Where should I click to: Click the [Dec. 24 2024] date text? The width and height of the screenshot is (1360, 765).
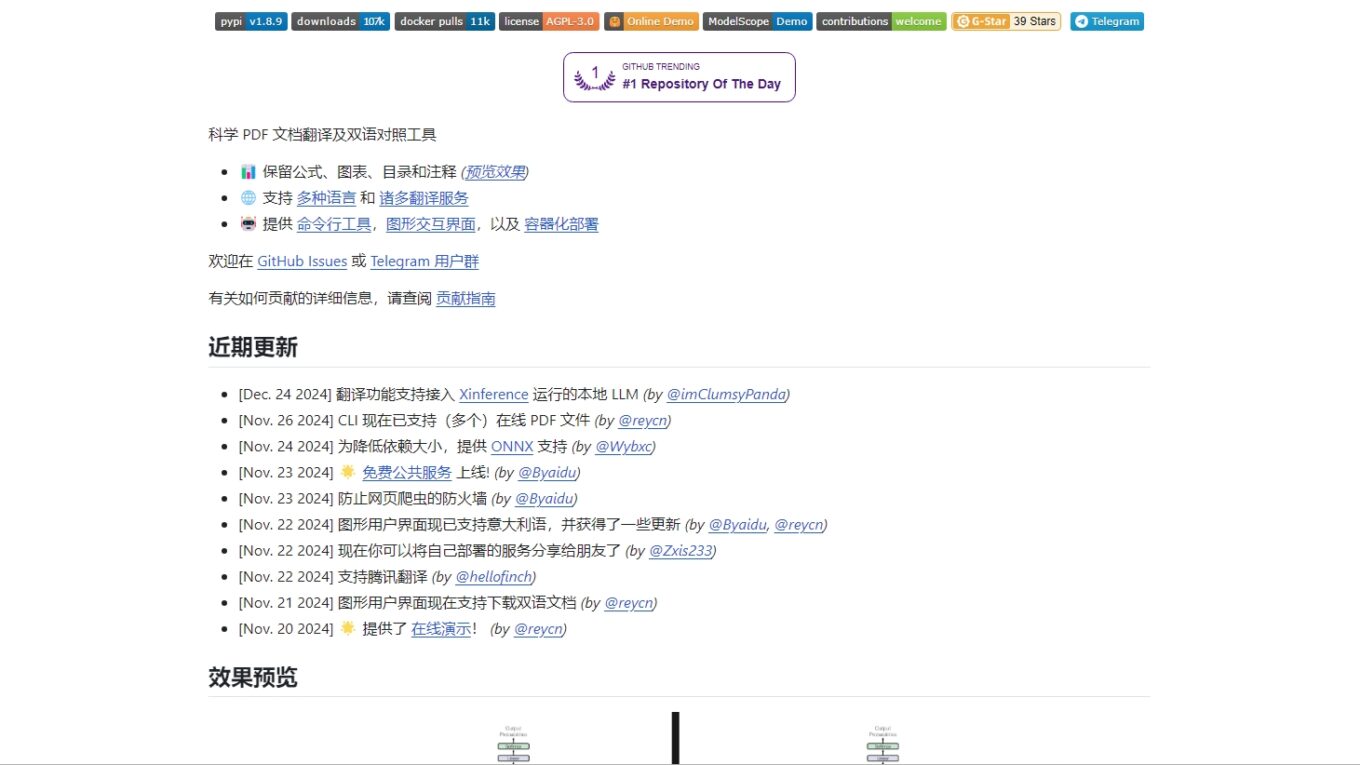point(285,394)
